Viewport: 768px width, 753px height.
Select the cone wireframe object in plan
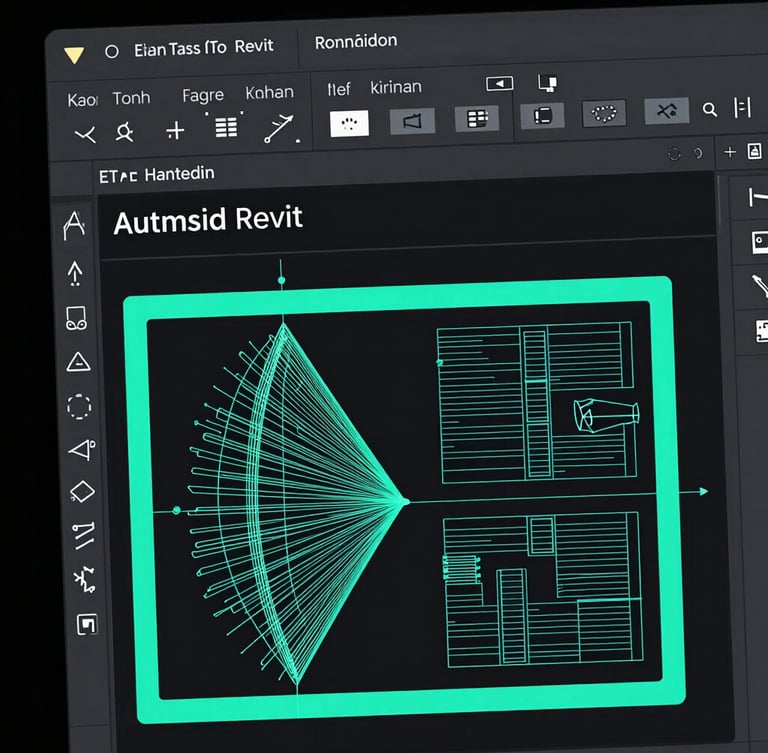(x=606, y=415)
